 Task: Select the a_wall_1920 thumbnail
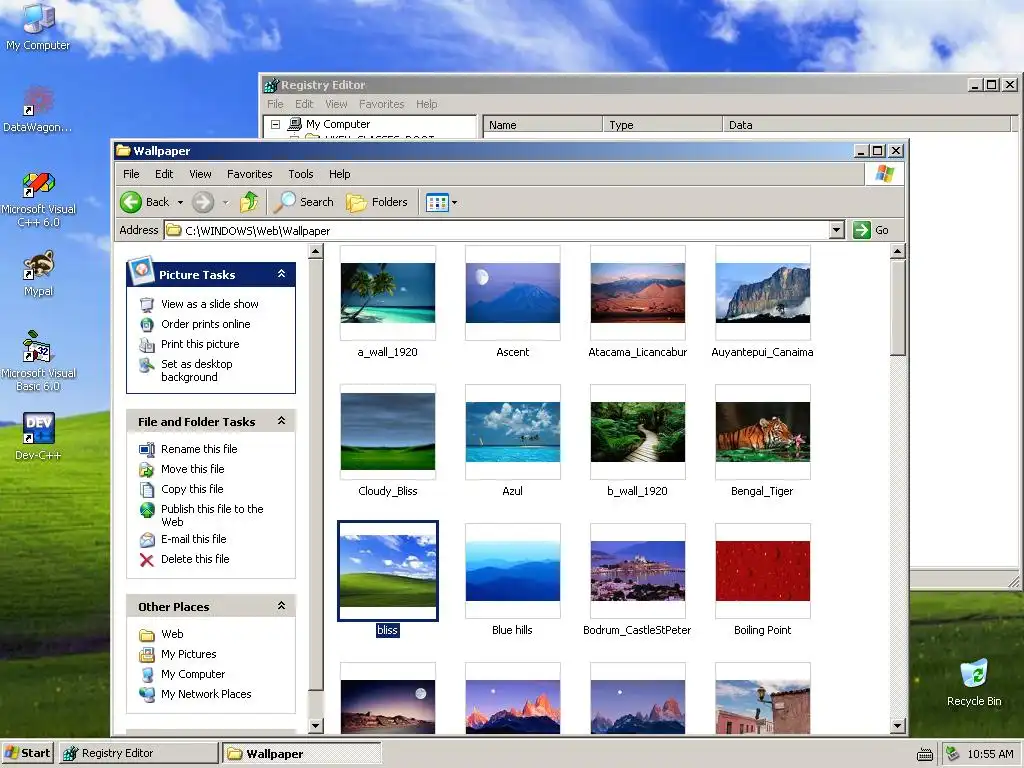click(x=388, y=293)
